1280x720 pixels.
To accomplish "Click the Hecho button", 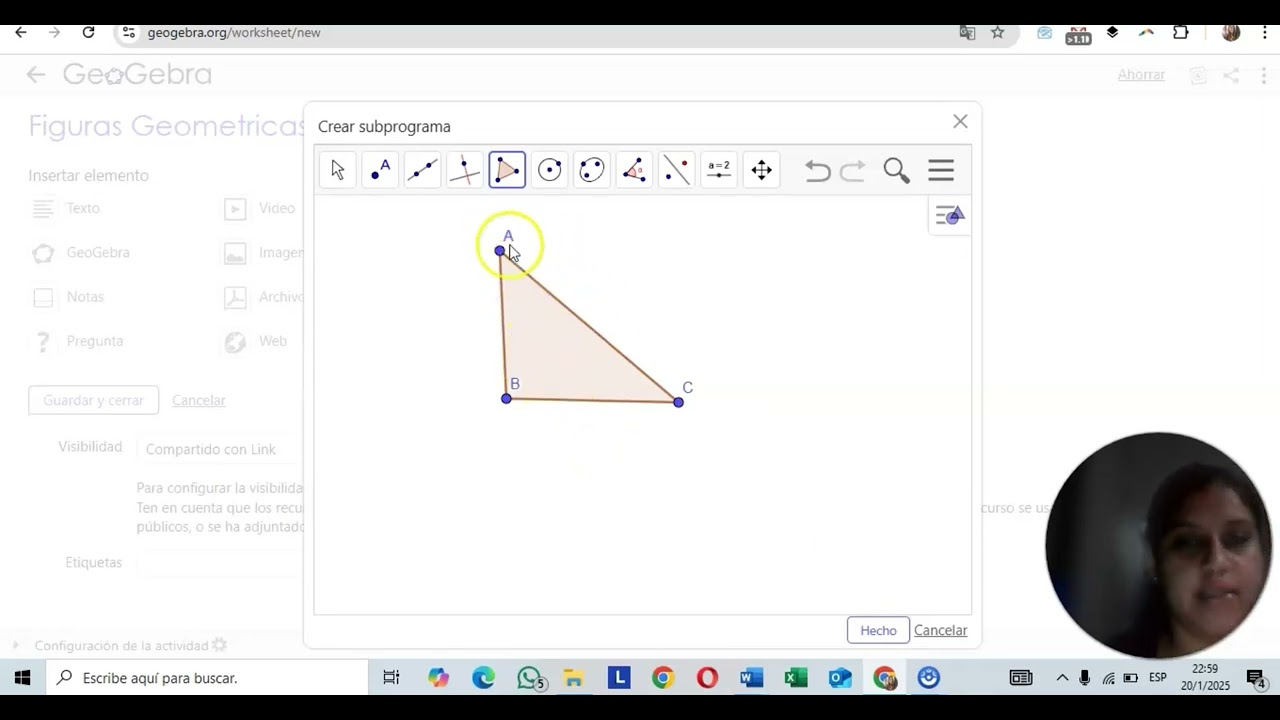I will (878, 630).
